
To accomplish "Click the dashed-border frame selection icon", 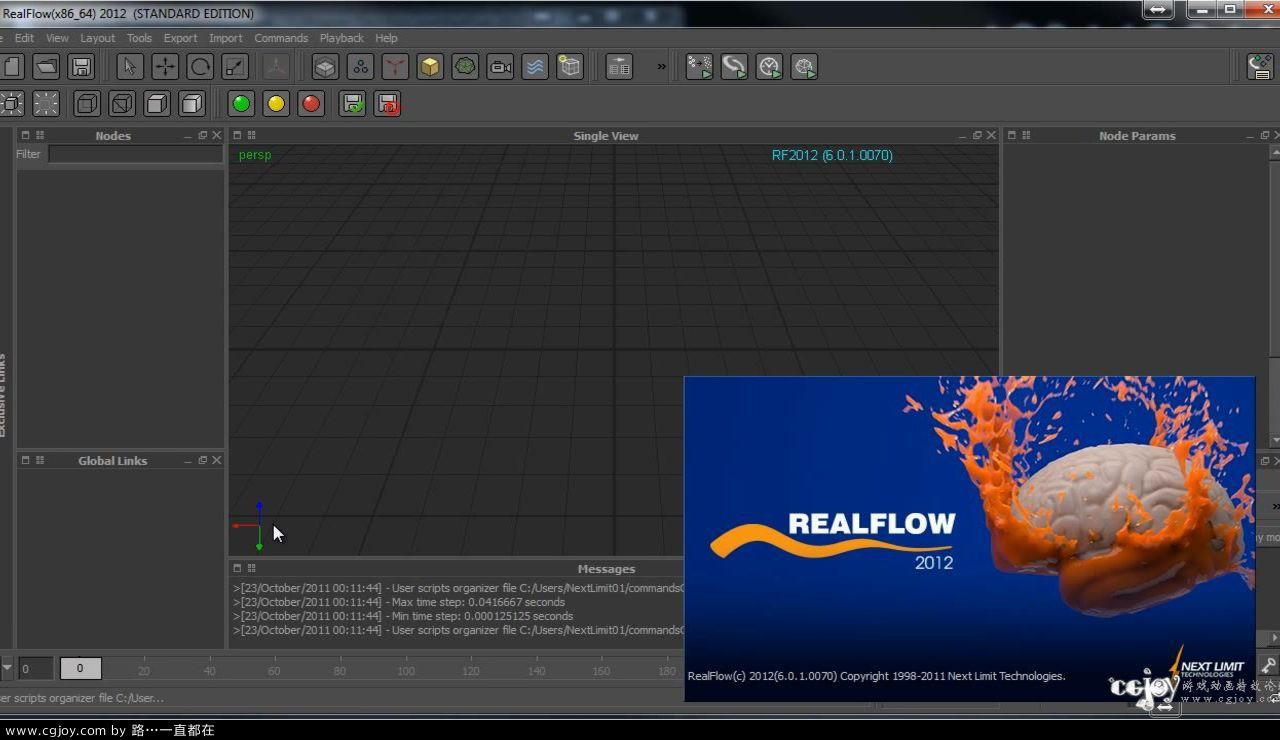I will coord(46,103).
